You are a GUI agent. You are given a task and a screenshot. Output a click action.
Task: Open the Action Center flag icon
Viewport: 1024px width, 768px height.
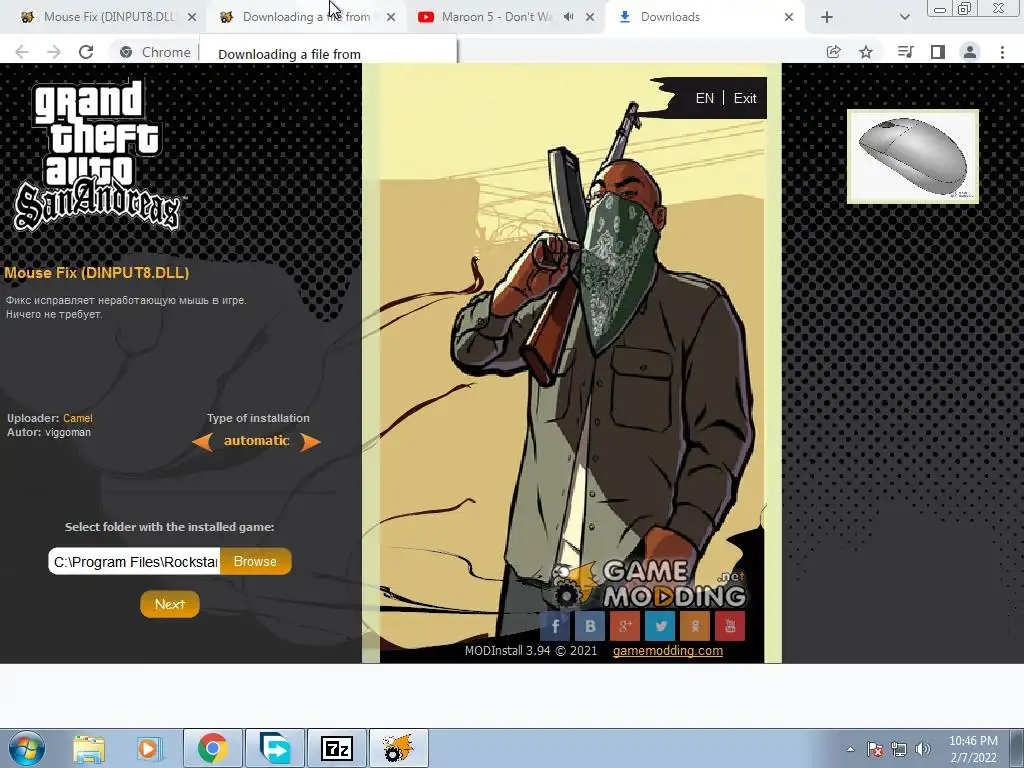(875, 749)
